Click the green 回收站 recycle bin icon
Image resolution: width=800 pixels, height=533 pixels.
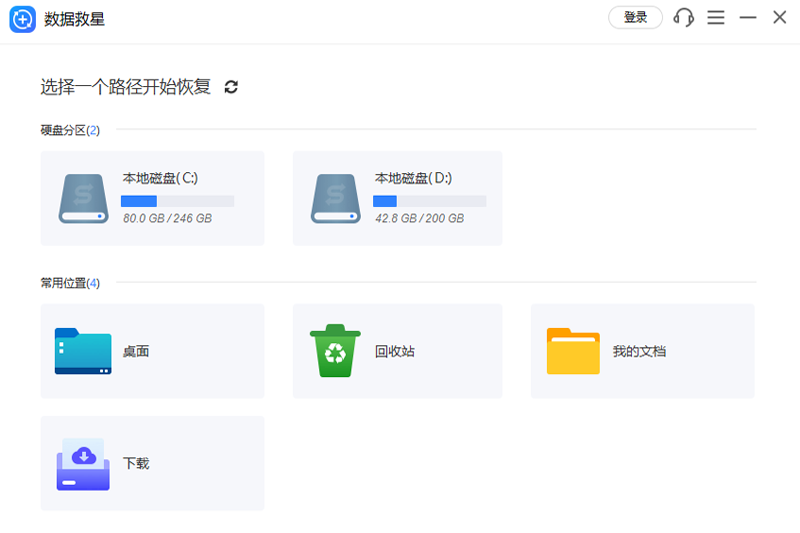click(x=335, y=351)
